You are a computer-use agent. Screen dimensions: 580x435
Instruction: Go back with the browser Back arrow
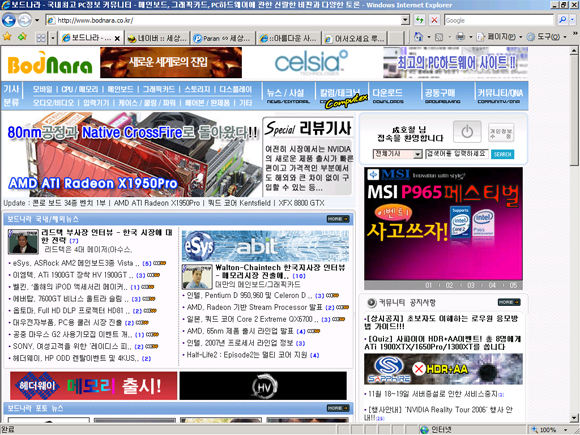[x=9, y=20]
